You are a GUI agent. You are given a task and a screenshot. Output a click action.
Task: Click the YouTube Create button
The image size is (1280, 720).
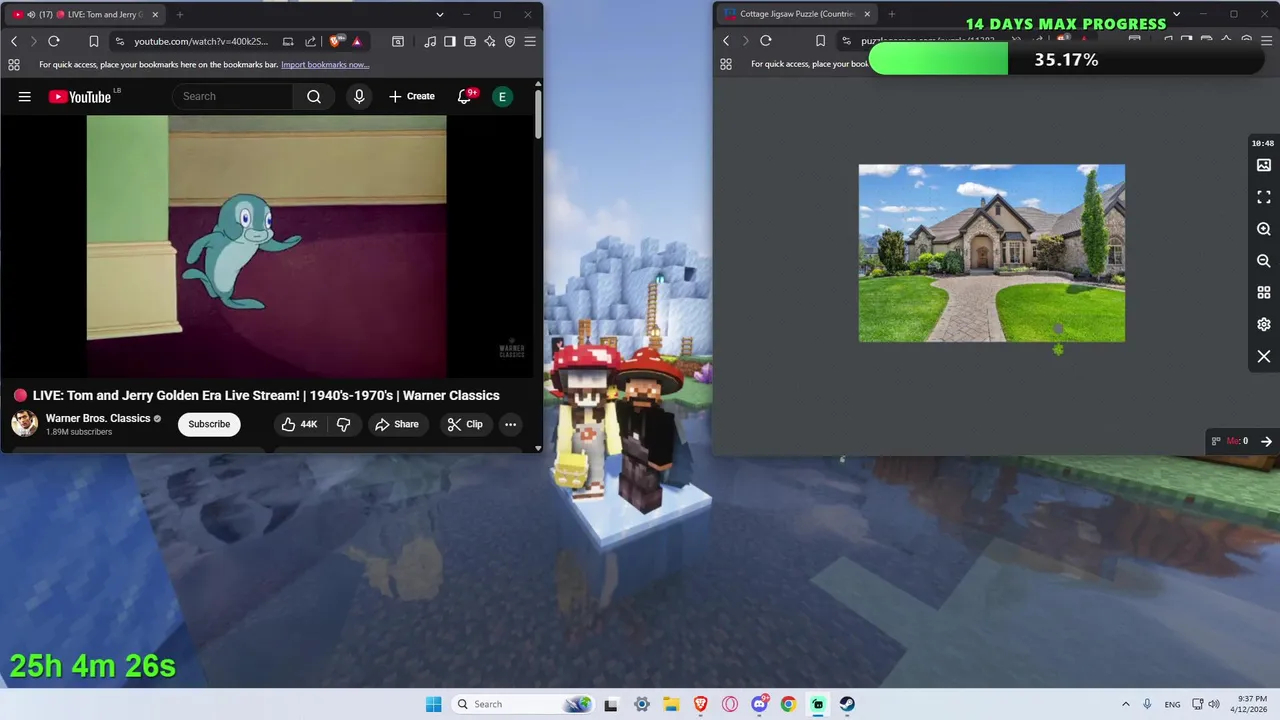click(x=412, y=97)
